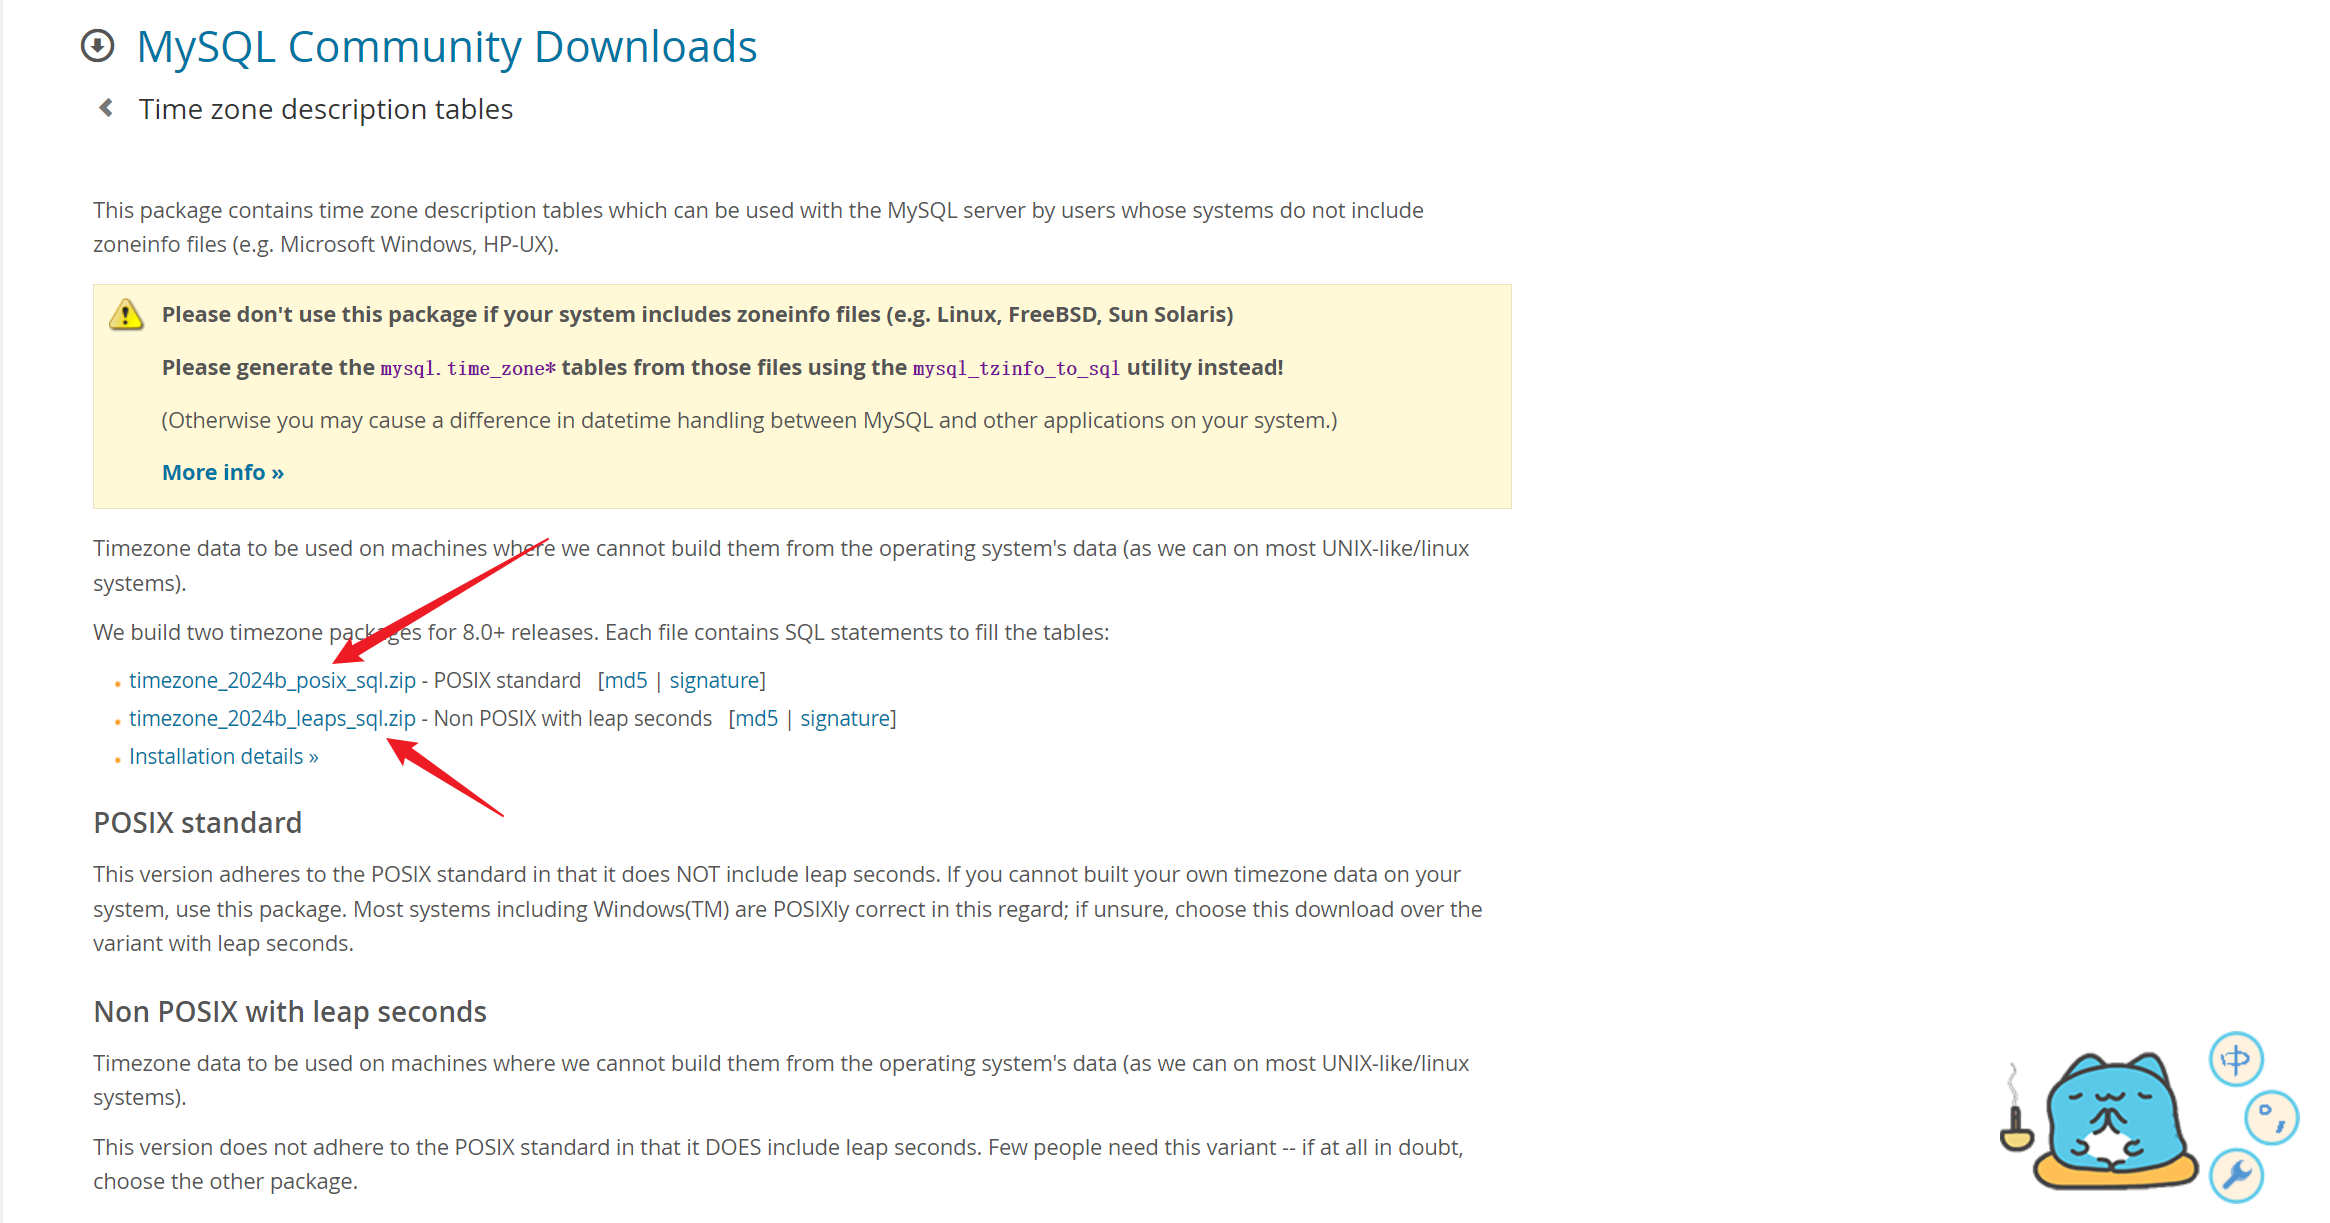Click the circular download icon beside page title

98,46
